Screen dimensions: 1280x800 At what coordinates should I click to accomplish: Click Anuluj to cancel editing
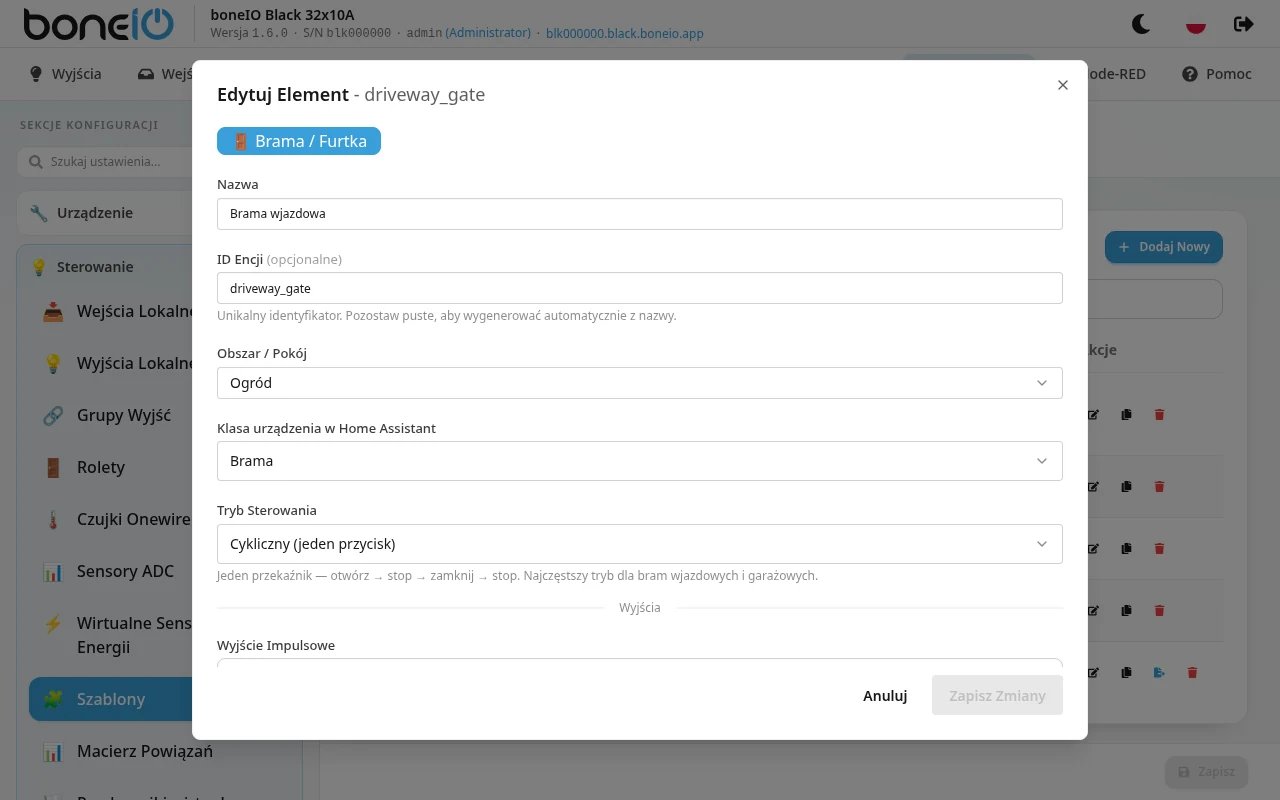(885, 695)
